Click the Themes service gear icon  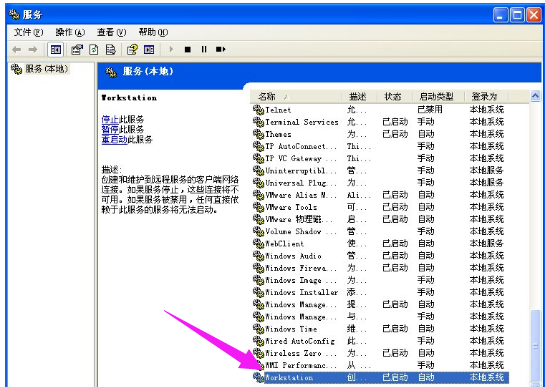tap(258, 134)
